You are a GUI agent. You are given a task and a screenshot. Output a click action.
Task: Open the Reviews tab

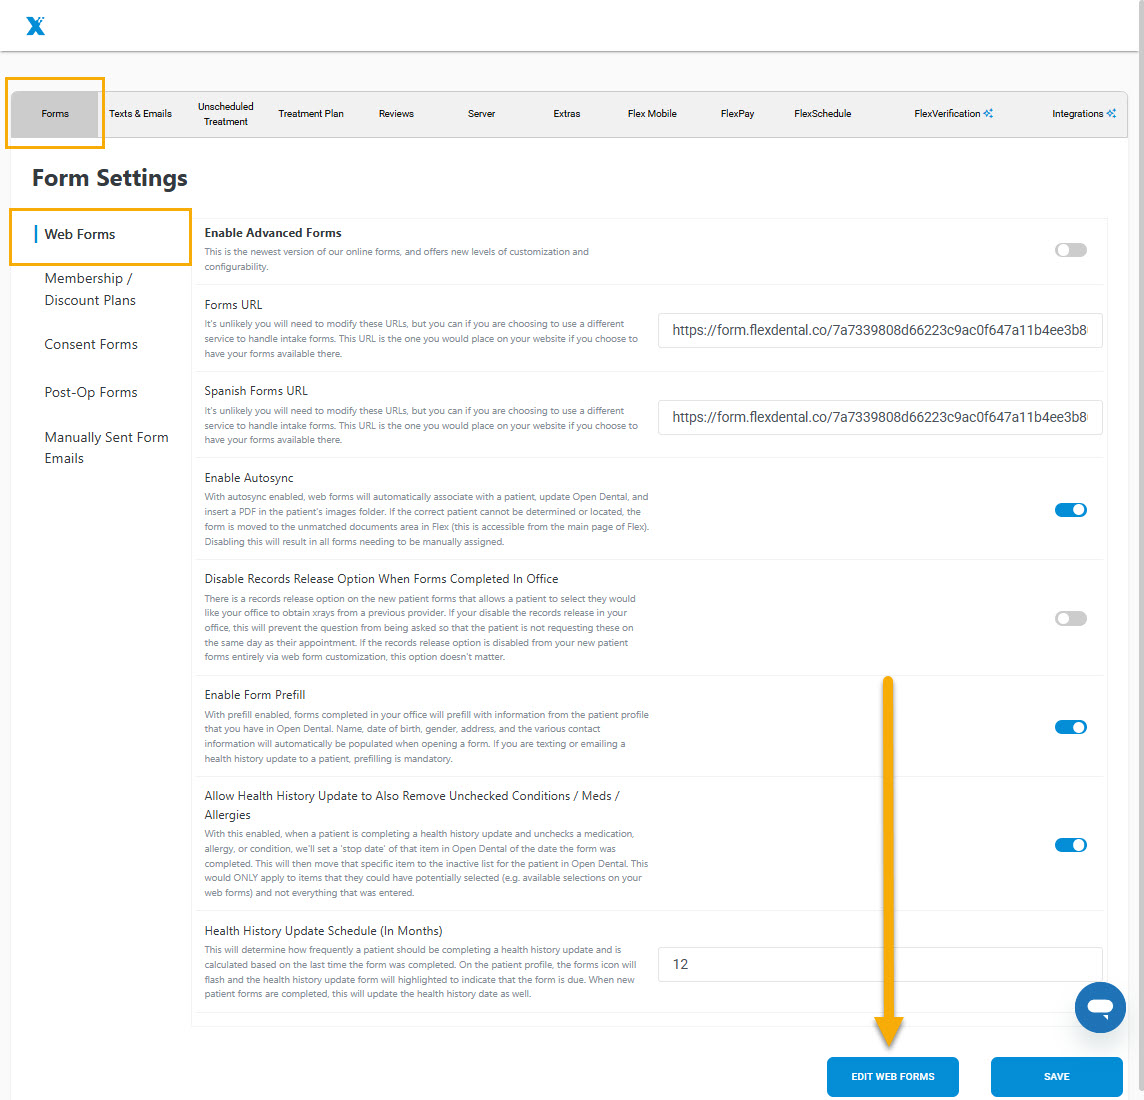click(396, 114)
